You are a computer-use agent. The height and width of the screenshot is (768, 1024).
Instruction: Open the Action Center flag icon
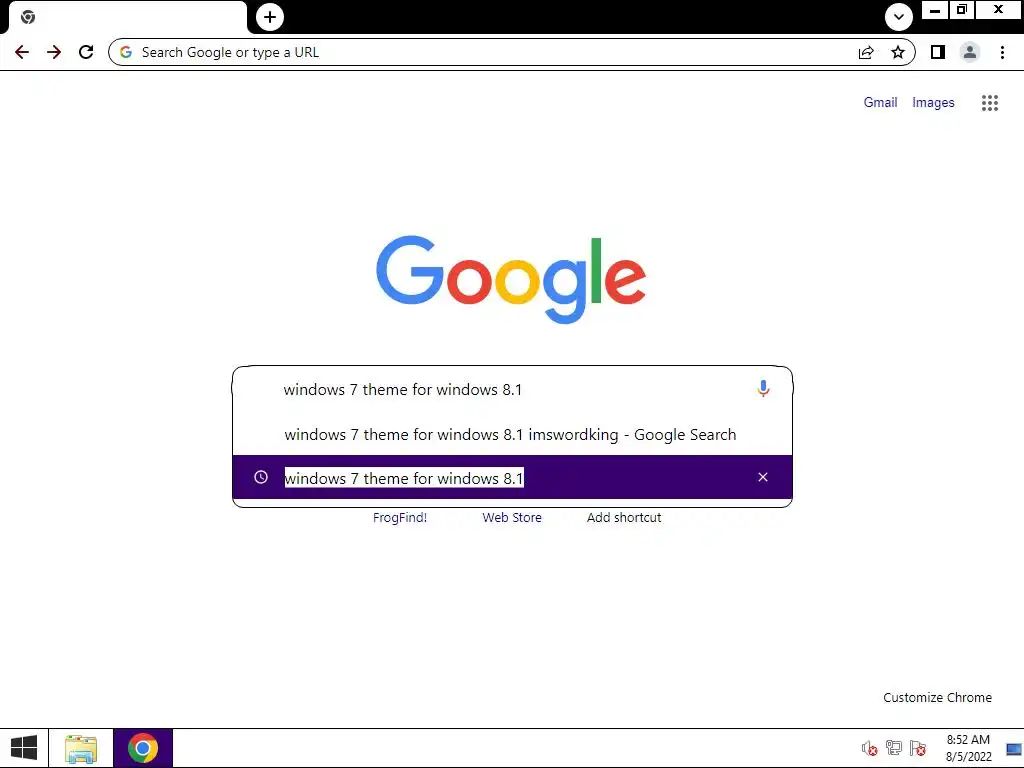point(918,748)
